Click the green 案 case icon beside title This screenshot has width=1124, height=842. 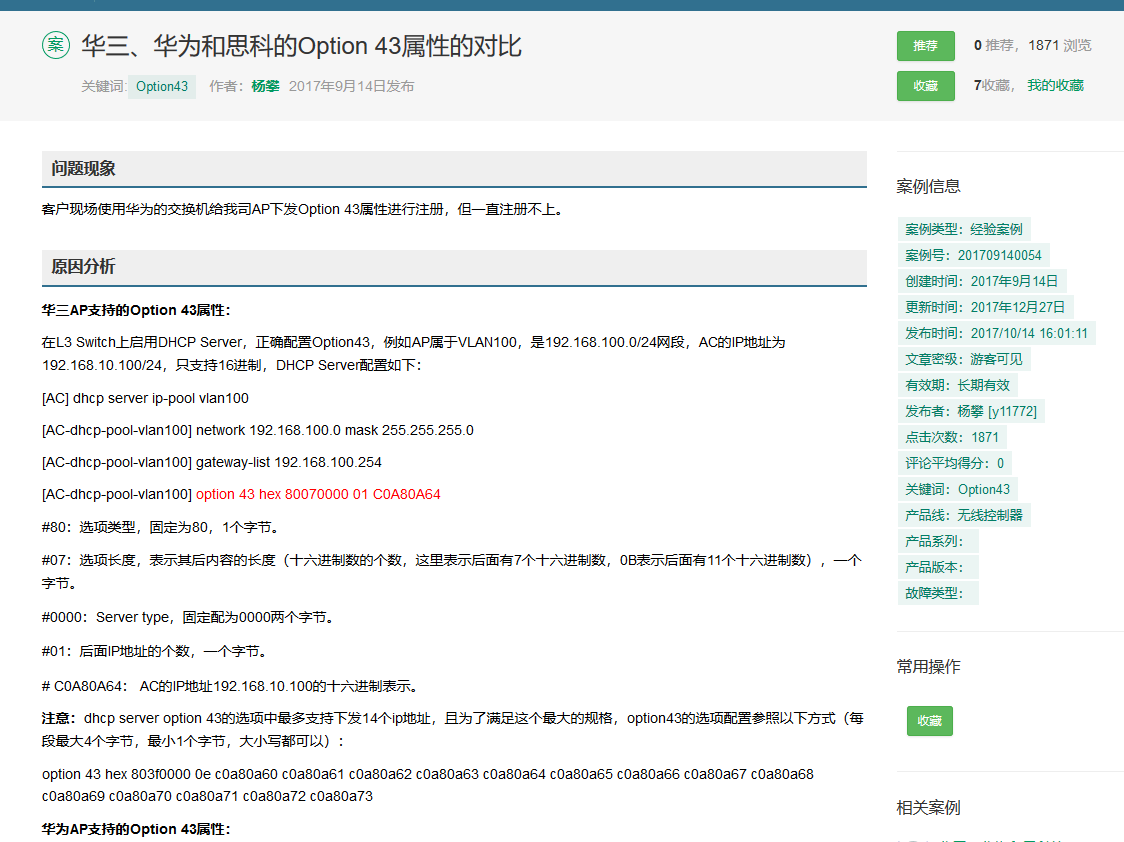pos(56,45)
